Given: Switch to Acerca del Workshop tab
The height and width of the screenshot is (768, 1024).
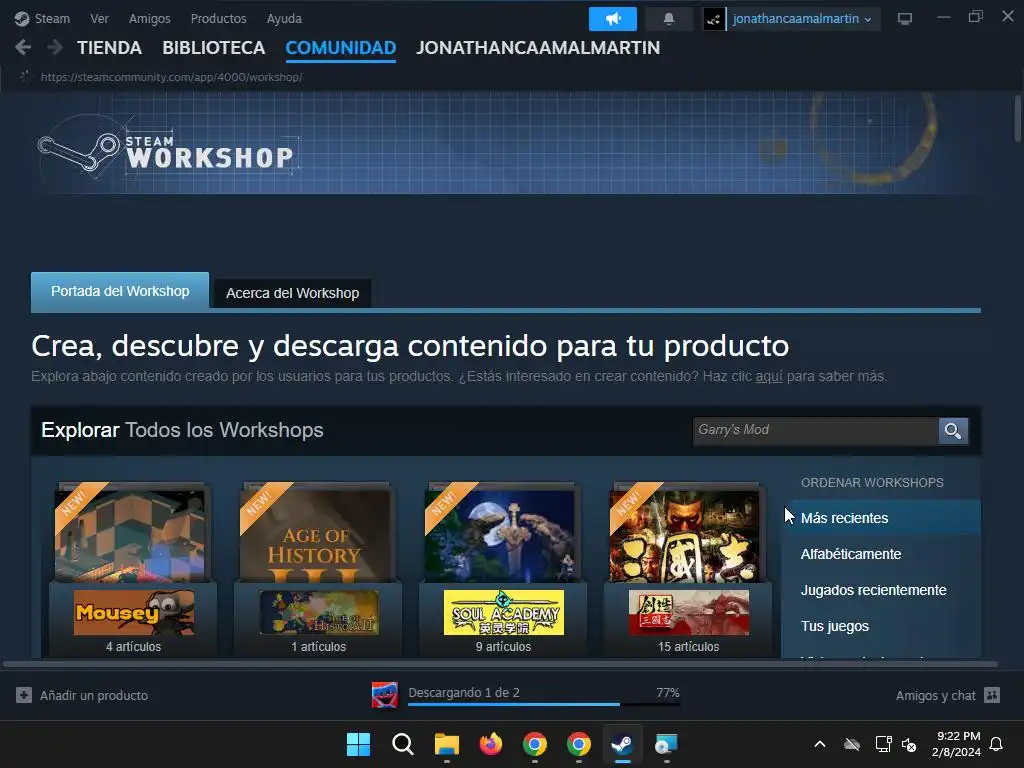Looking at the screenshot, I should (x=293, y=293).
